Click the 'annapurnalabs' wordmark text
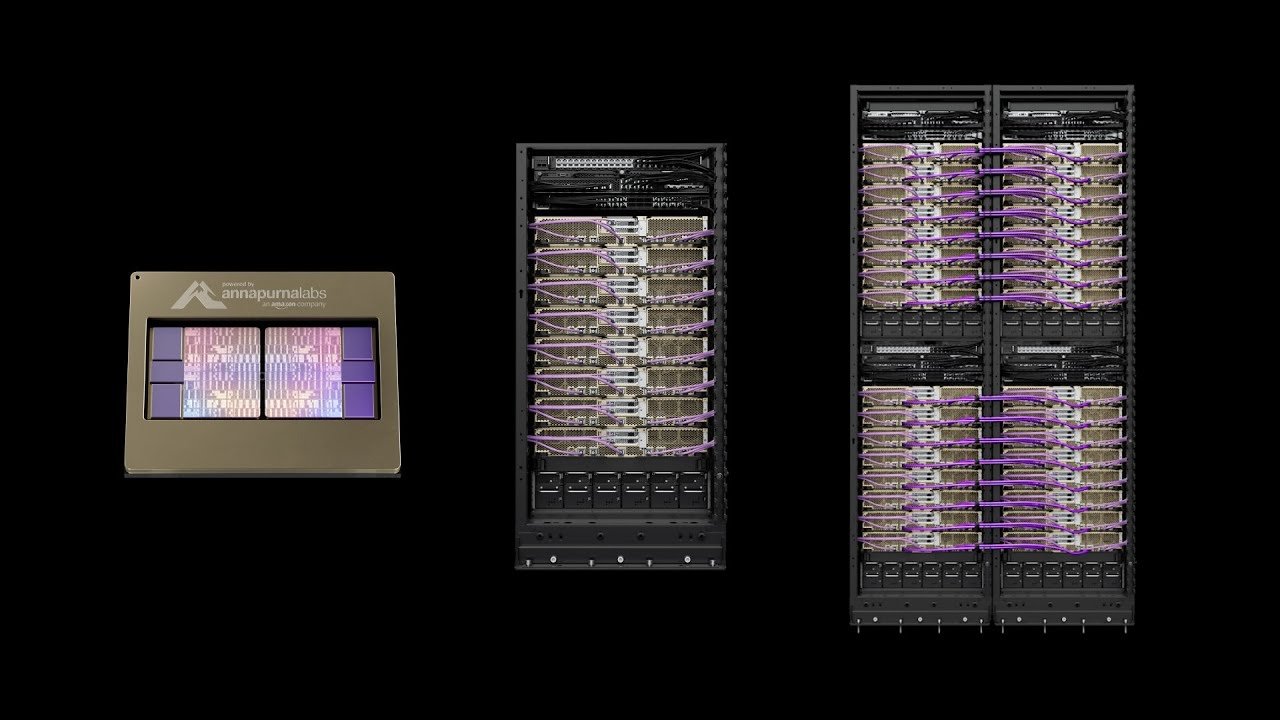The width and height of the screenshot is (1280, 720). coord(276,294)
